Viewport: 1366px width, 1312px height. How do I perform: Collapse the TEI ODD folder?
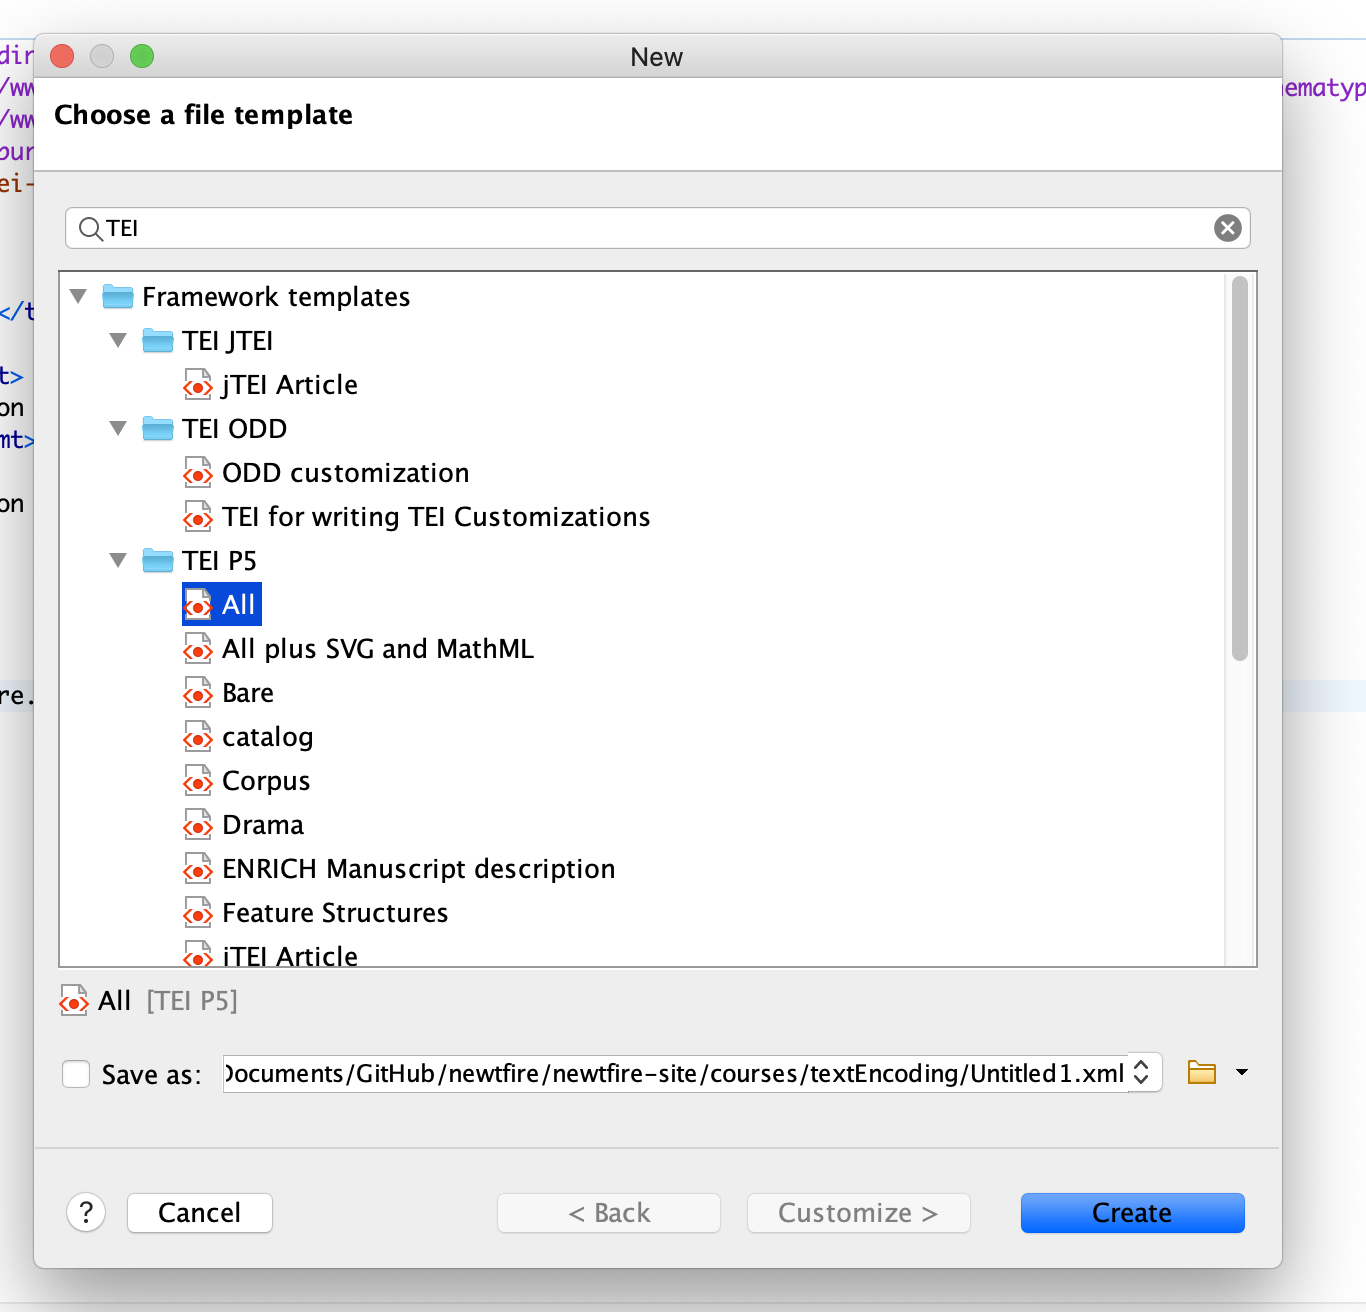pyautogui.click(x=118, y=428)
